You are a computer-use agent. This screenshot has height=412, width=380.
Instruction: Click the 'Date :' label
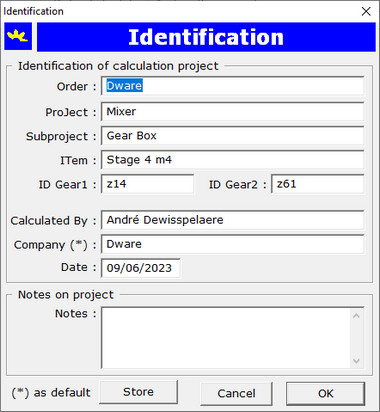pos(79,267)
